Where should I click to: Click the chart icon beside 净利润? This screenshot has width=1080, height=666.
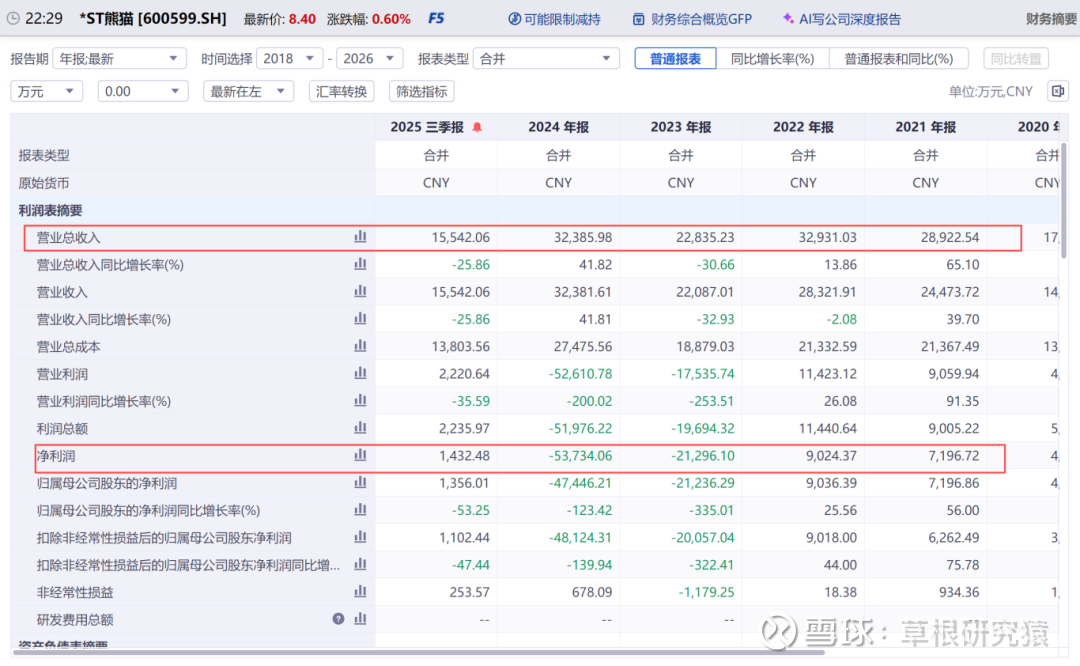pos(360,455)
